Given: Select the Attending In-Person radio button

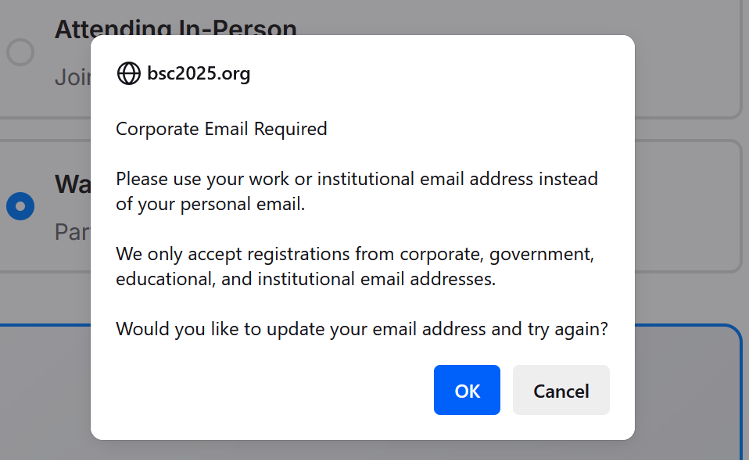Looking at the screenshot, I should pyautogui.click(x=21, y=52).
